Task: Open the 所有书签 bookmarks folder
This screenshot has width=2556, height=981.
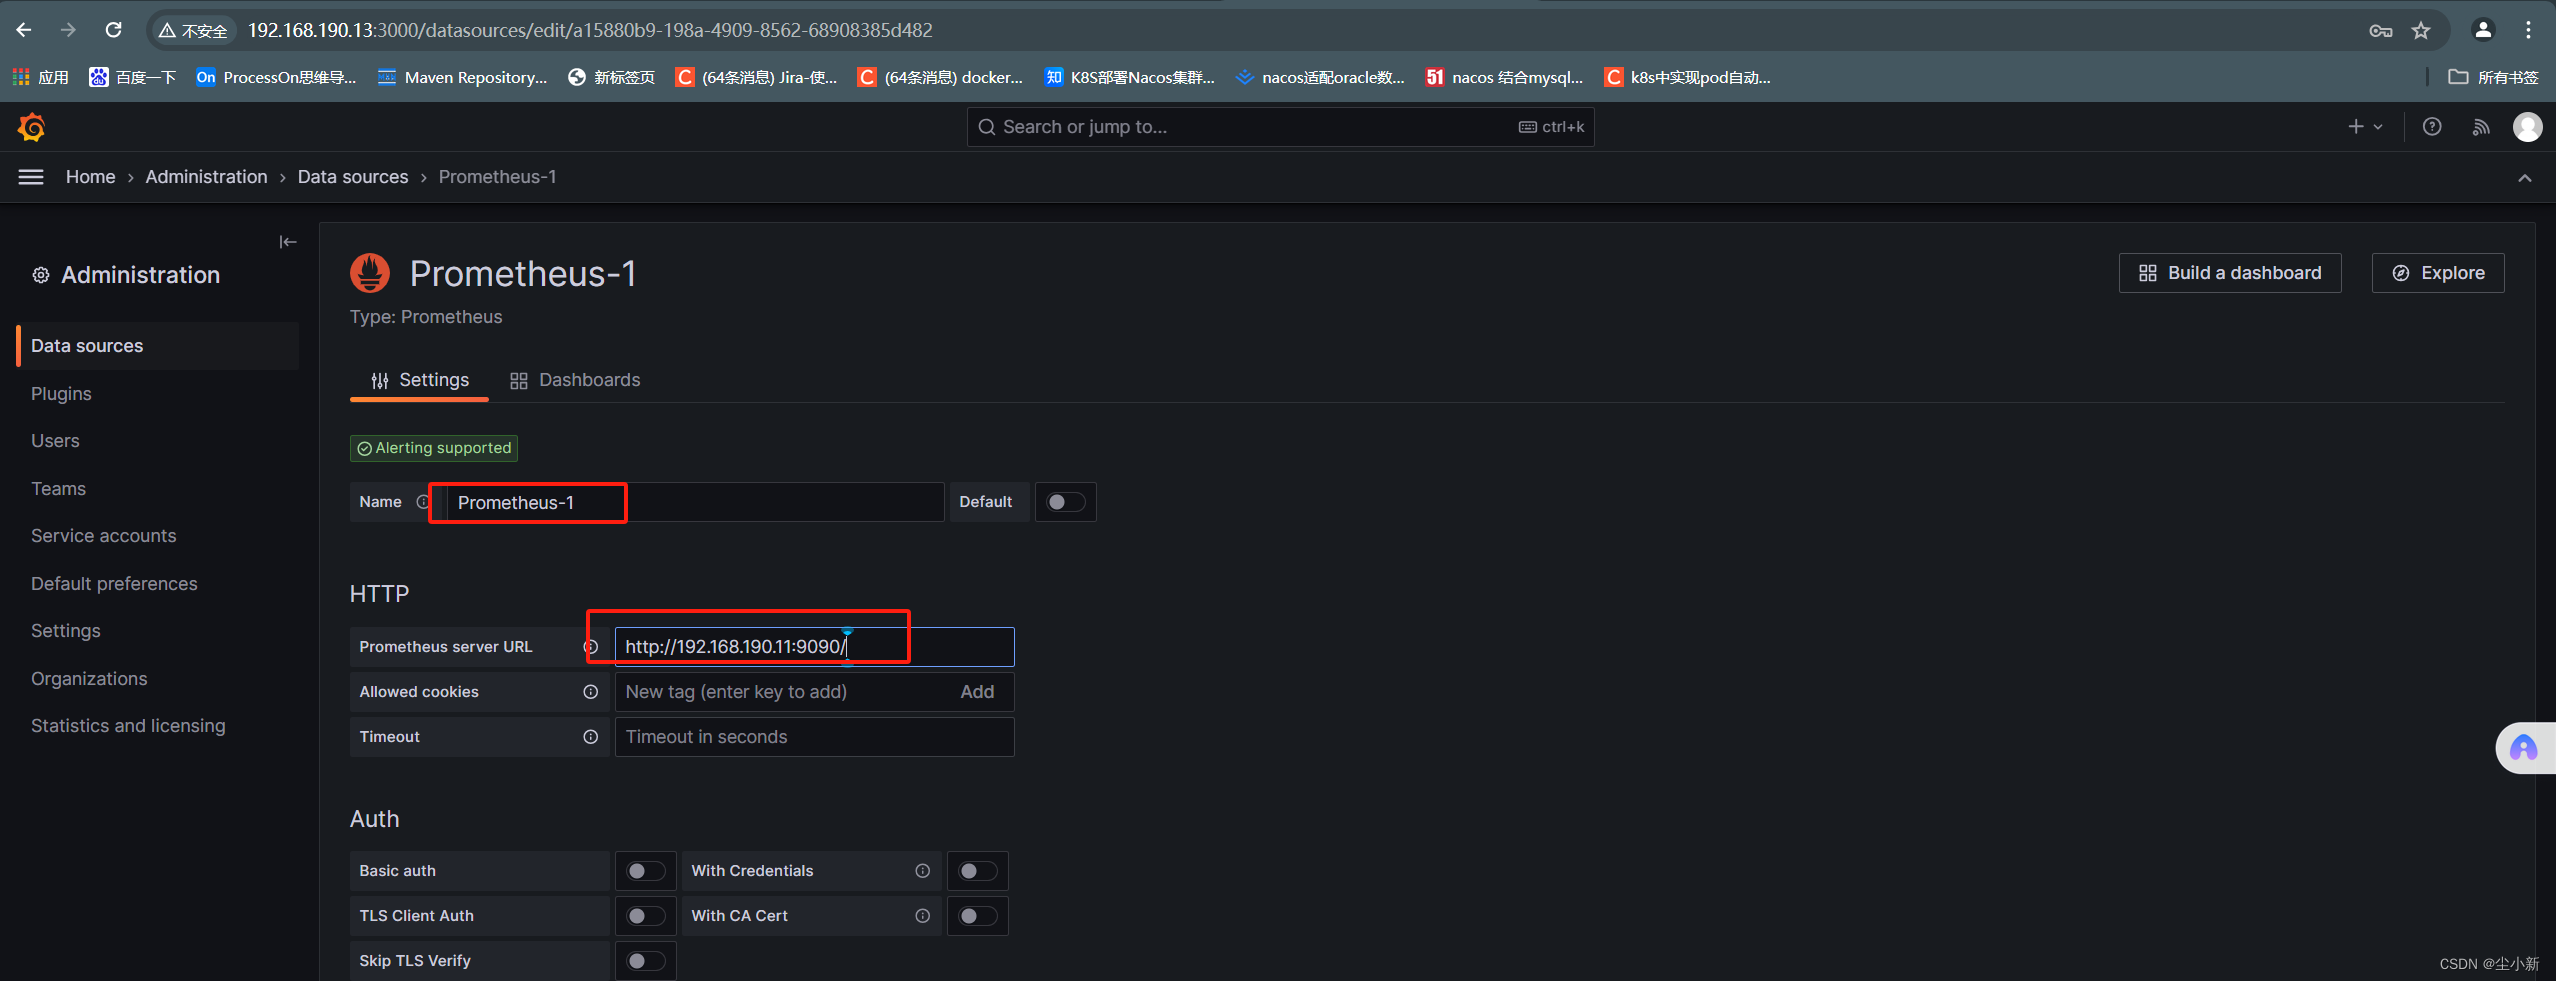Action: coord(2493,77)
